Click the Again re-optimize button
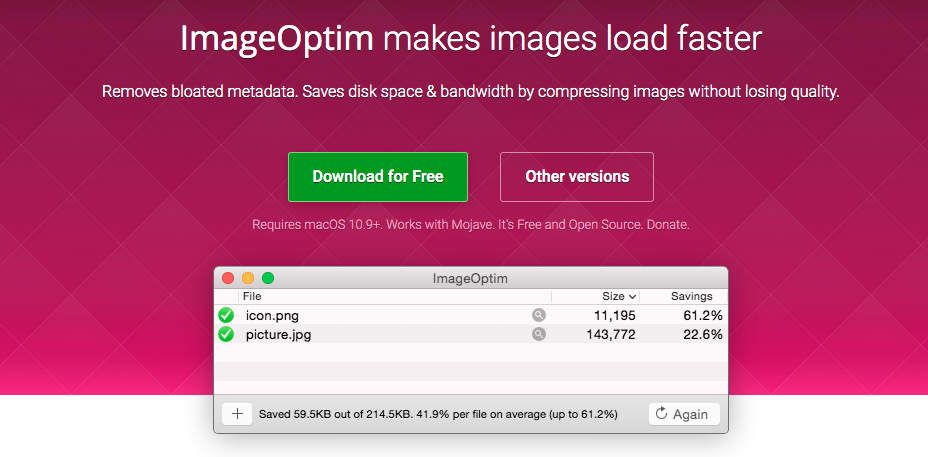Screen dimensions: 928x457 coord(684,414)
